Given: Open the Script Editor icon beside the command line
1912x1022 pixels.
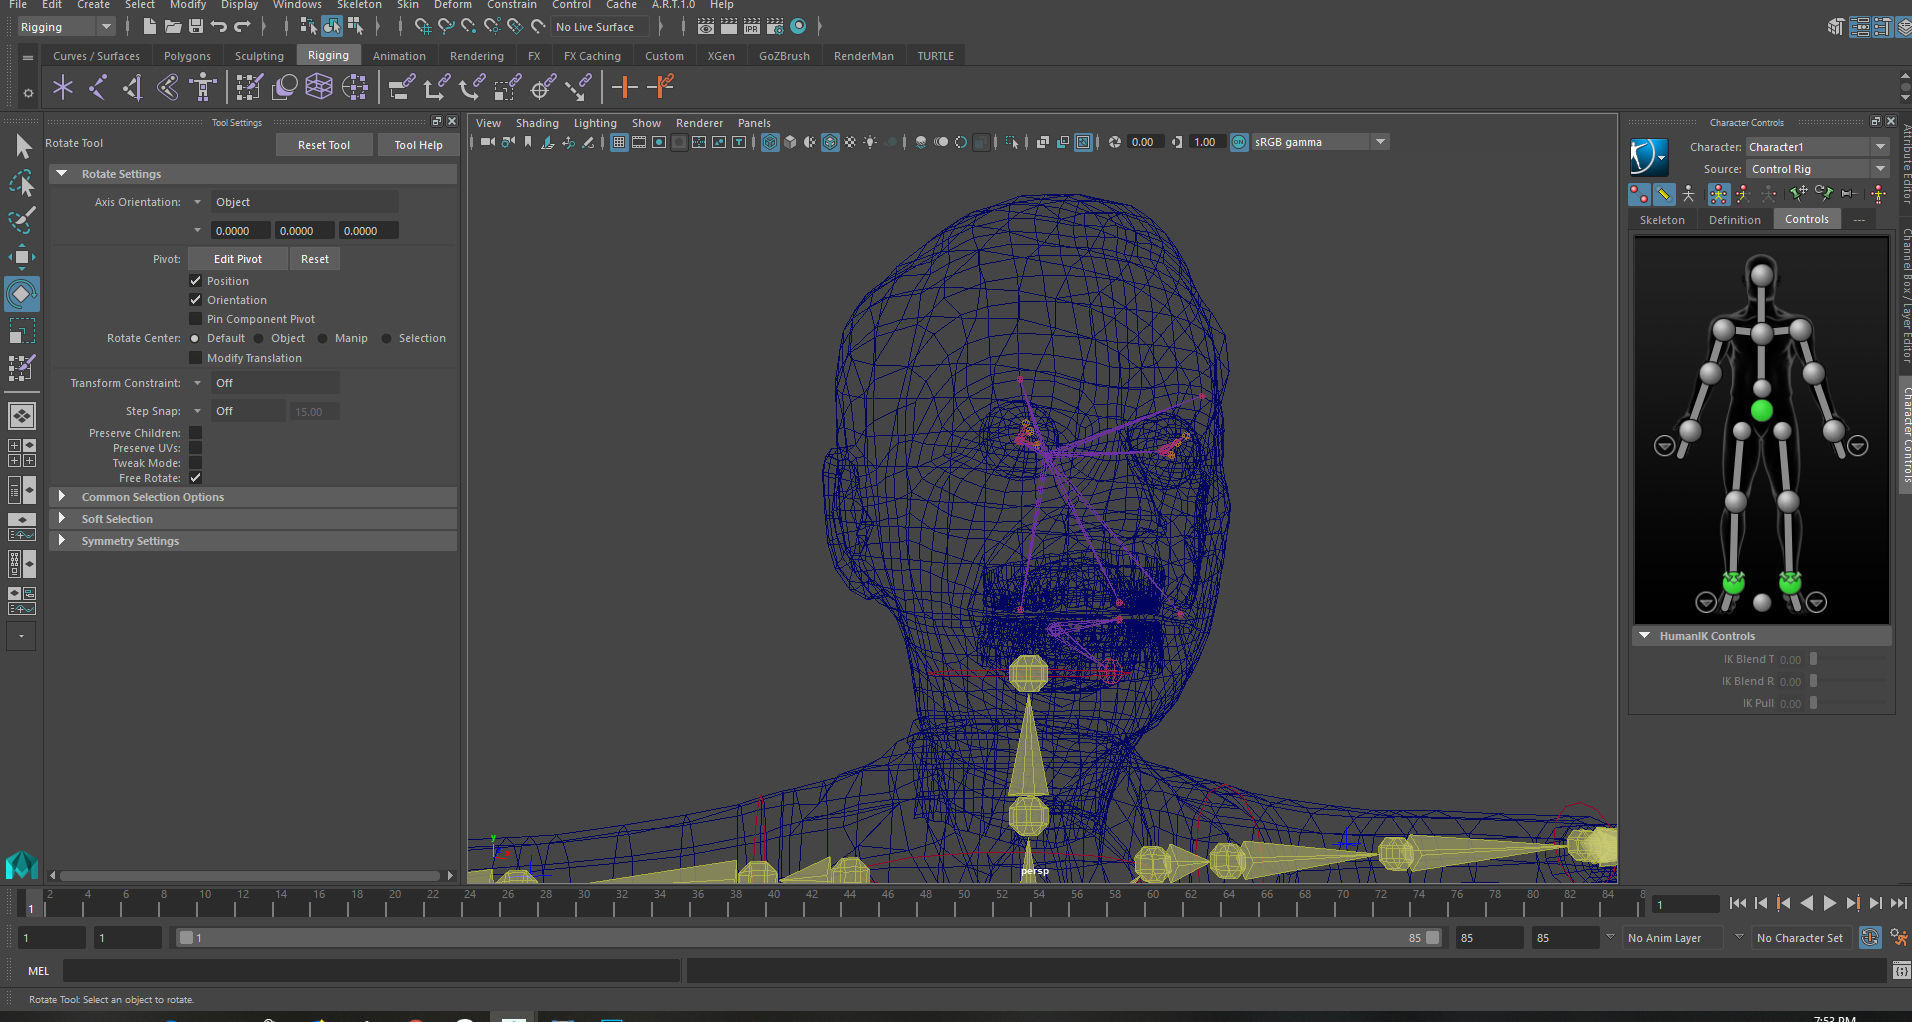Looking at the screenshot, I should 1901,970.
